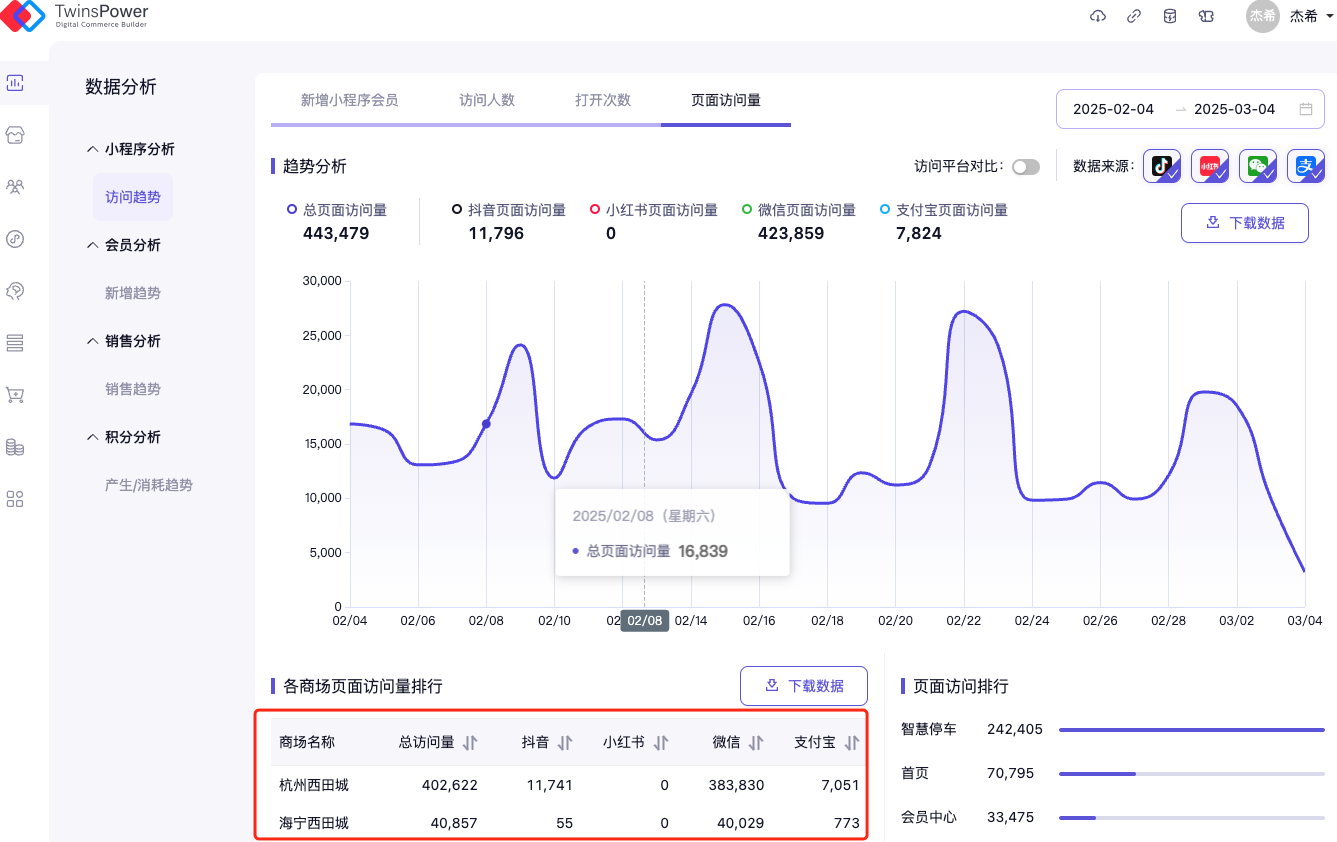Switch to the 访问人数 tab

[487, 100]
